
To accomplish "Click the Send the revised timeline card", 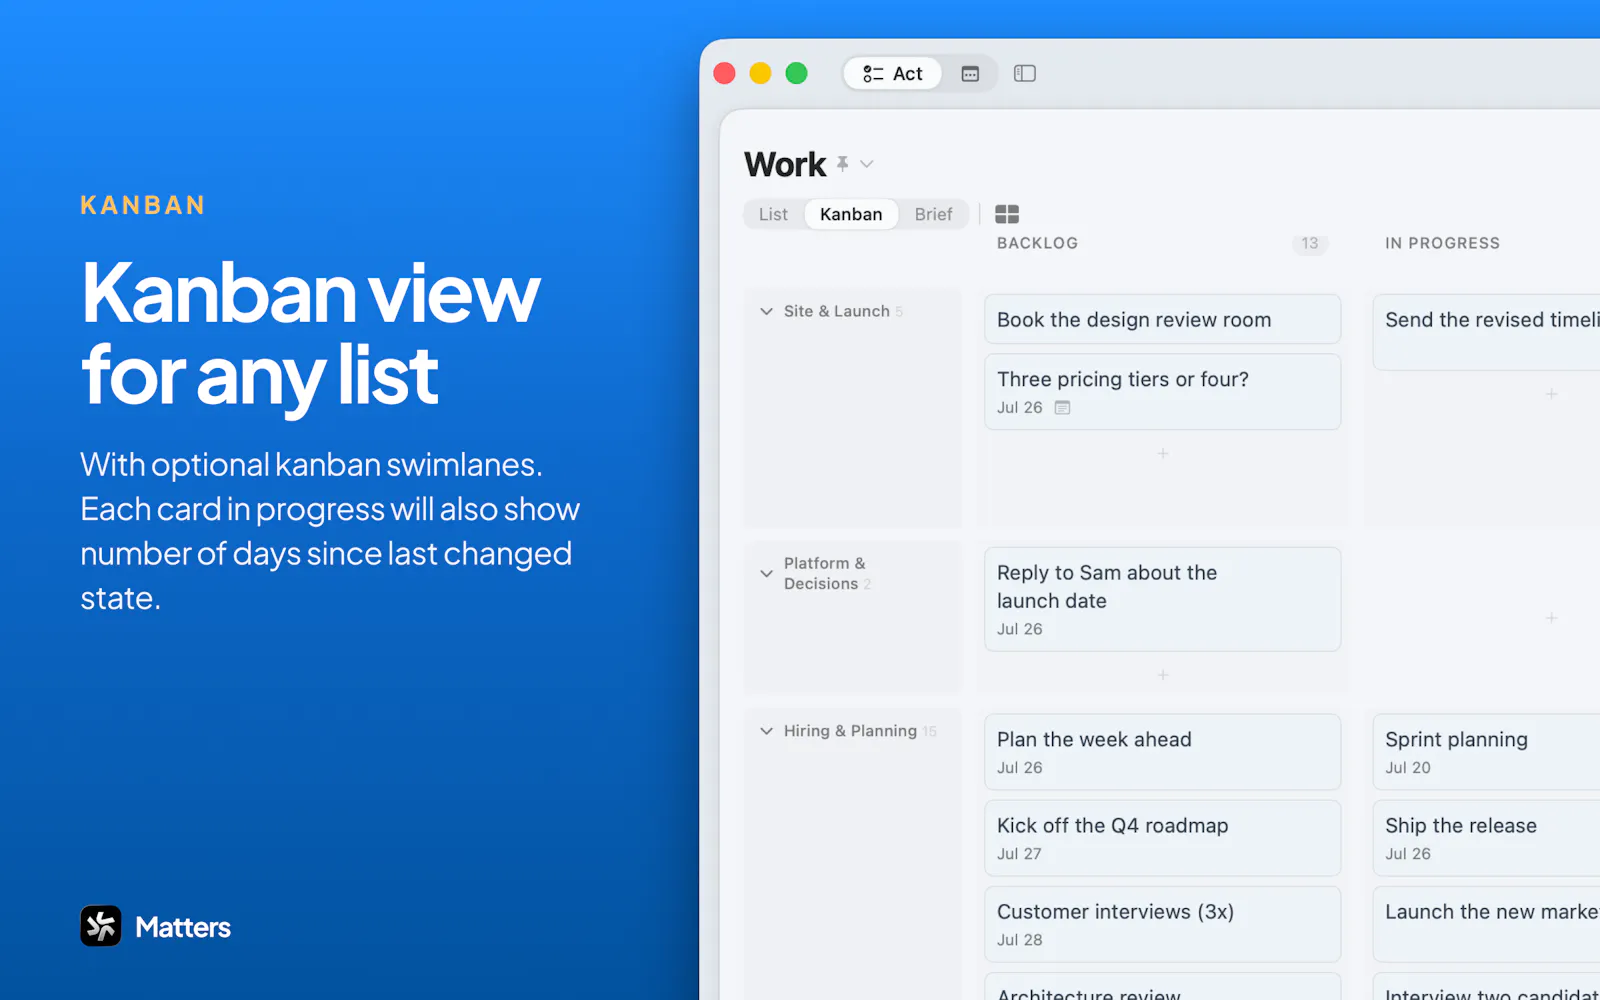I will coord(1486,332).
